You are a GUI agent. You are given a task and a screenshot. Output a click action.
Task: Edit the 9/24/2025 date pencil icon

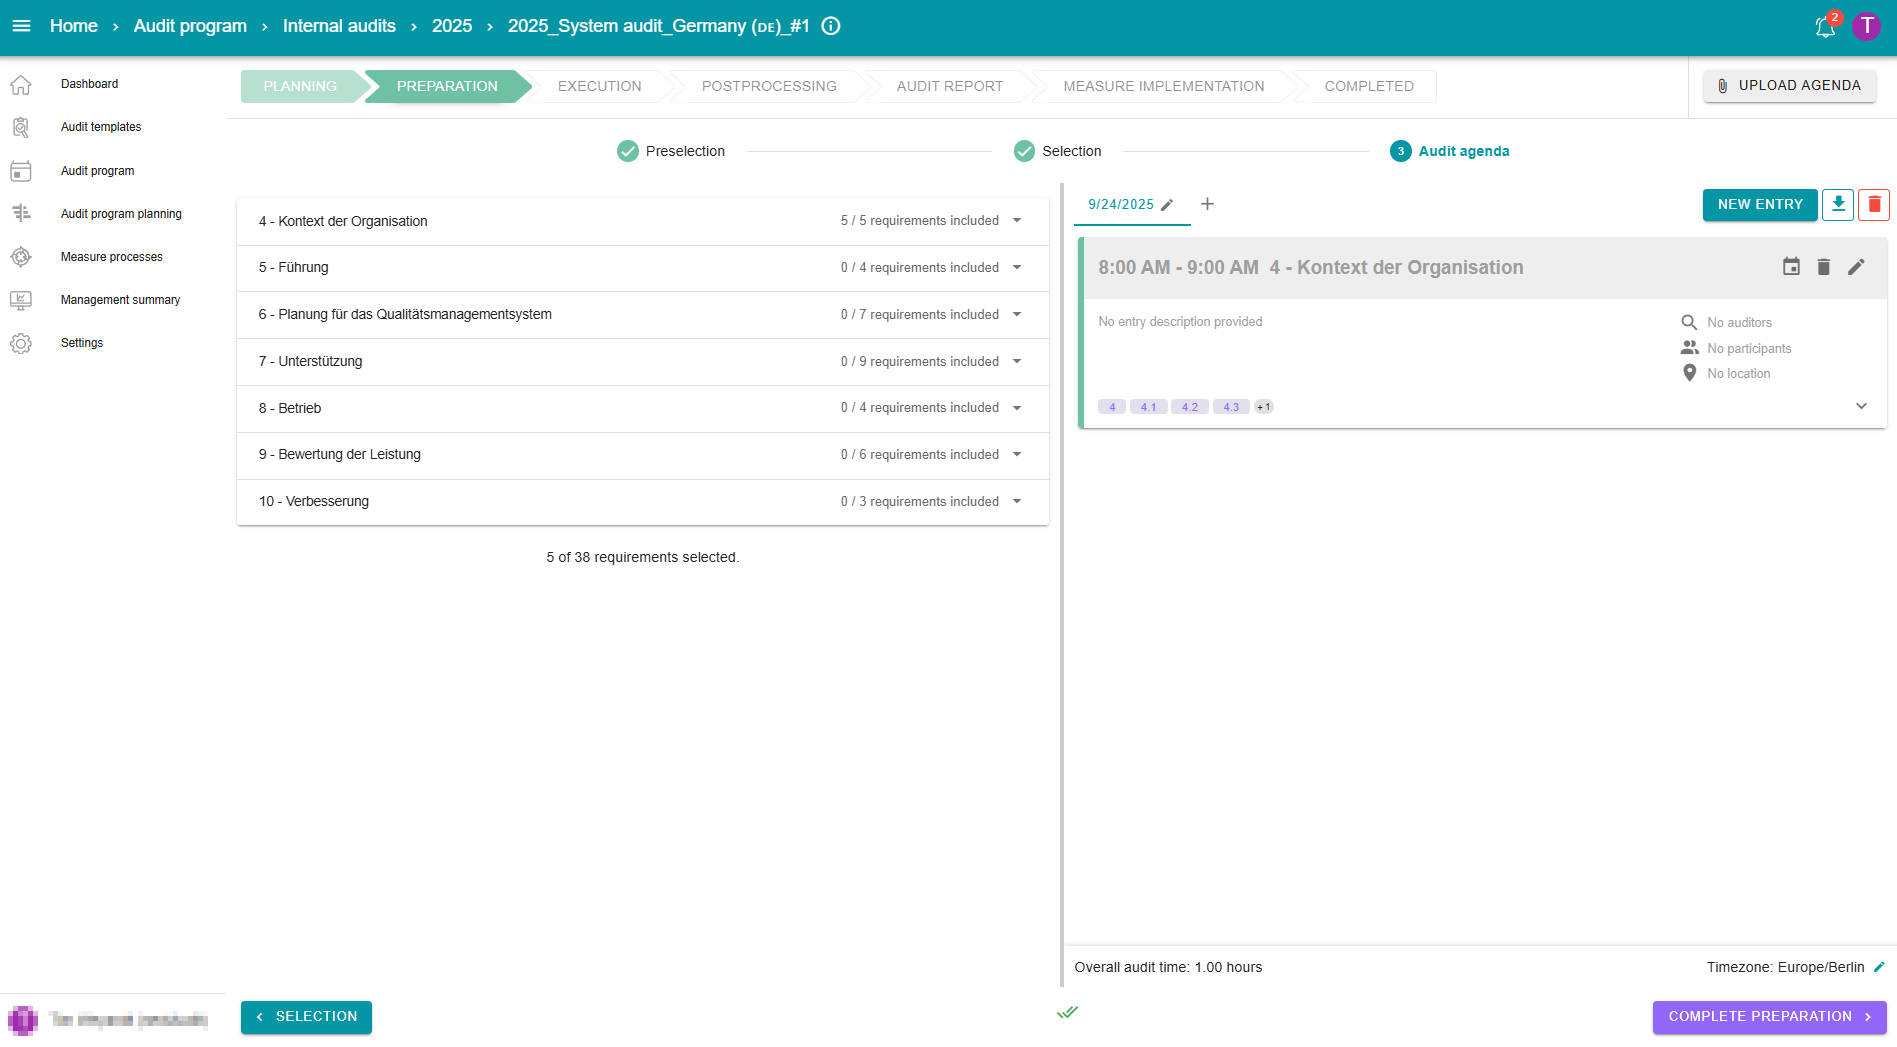1167,205
